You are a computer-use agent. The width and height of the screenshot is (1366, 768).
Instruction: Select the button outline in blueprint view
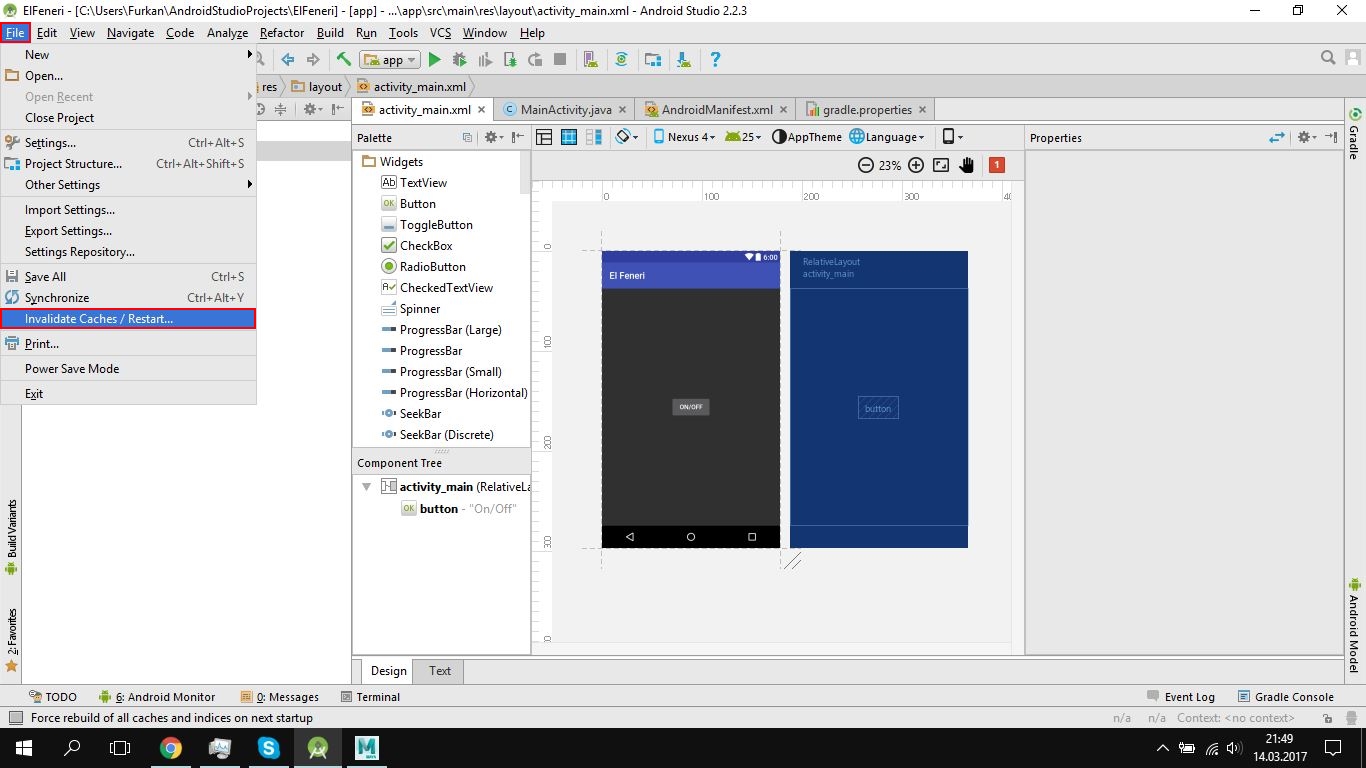pos(878,408)
